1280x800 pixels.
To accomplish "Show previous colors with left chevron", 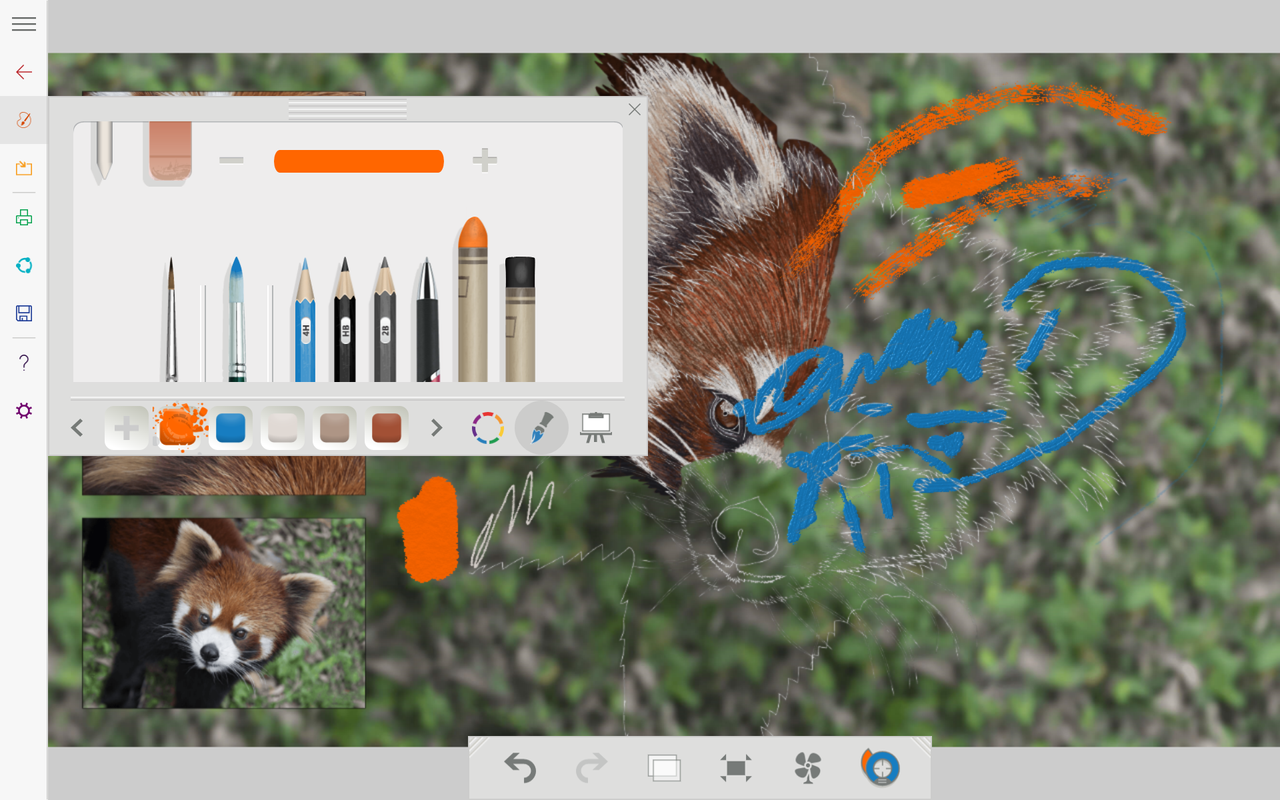I will (x=77, y=428).
